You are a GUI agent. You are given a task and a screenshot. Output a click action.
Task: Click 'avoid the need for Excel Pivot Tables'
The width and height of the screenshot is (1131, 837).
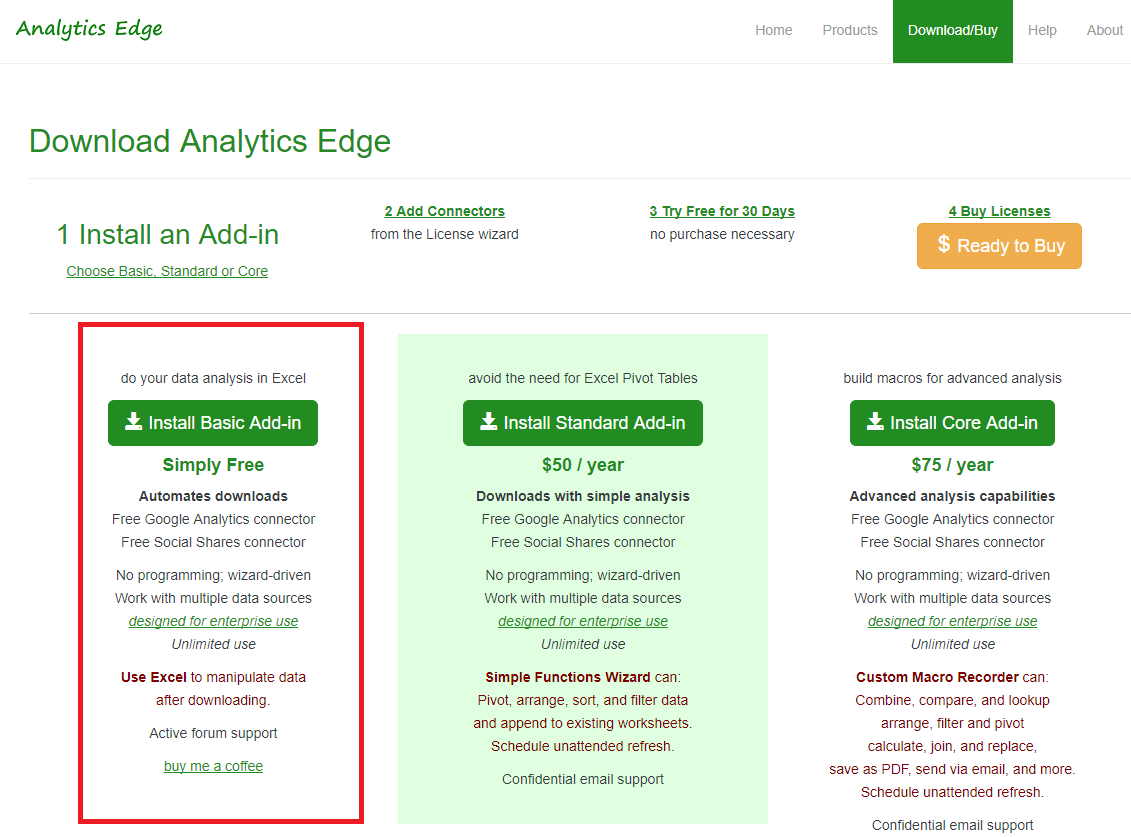[x=583, y=378]
